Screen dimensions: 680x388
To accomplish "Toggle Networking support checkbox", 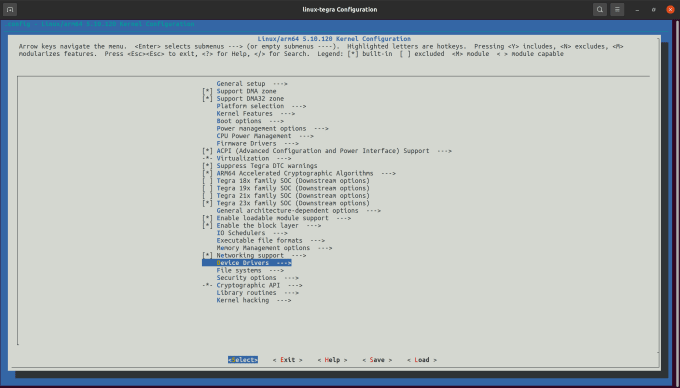I will click(208, 255).
